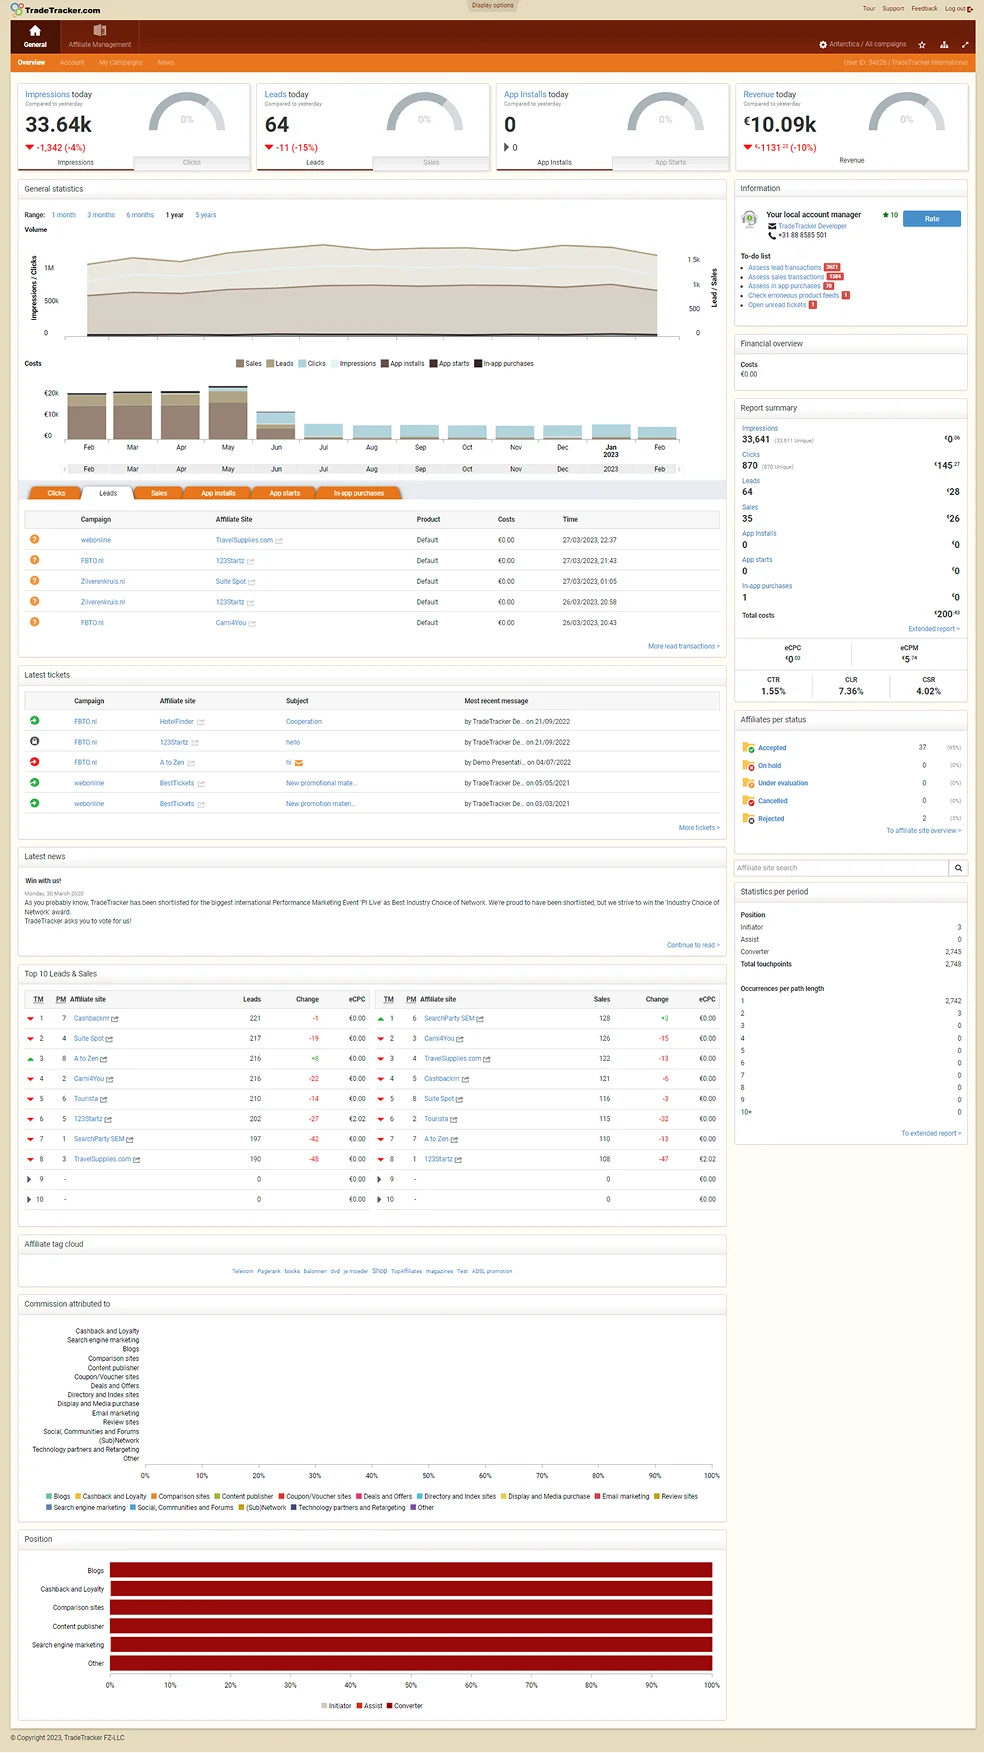Image resolution: width=984 pixels, height=1753 pixels.
Task: Click the Cancelled affiliates status icon
Action: (748, 801)
